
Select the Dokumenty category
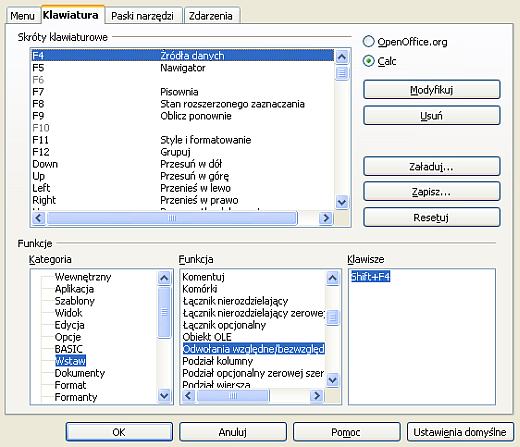(x=80, y=373)
